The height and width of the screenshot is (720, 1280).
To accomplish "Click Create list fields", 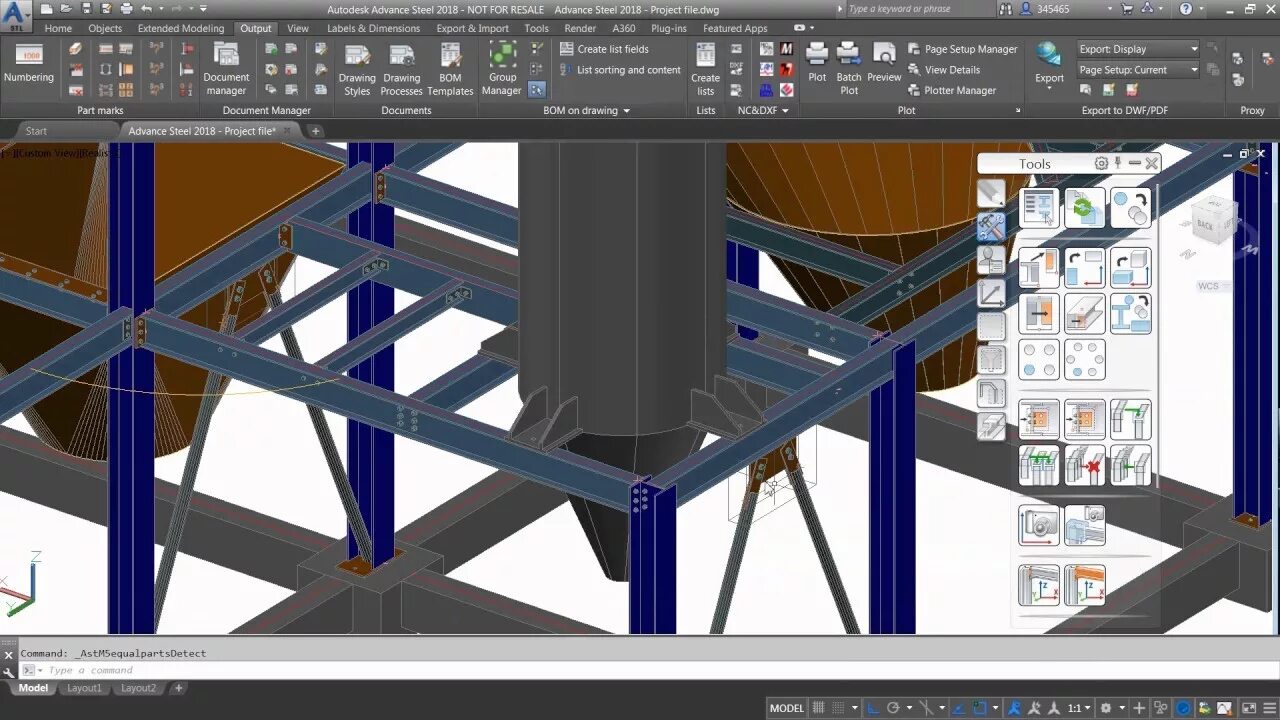I will (604, 49).
